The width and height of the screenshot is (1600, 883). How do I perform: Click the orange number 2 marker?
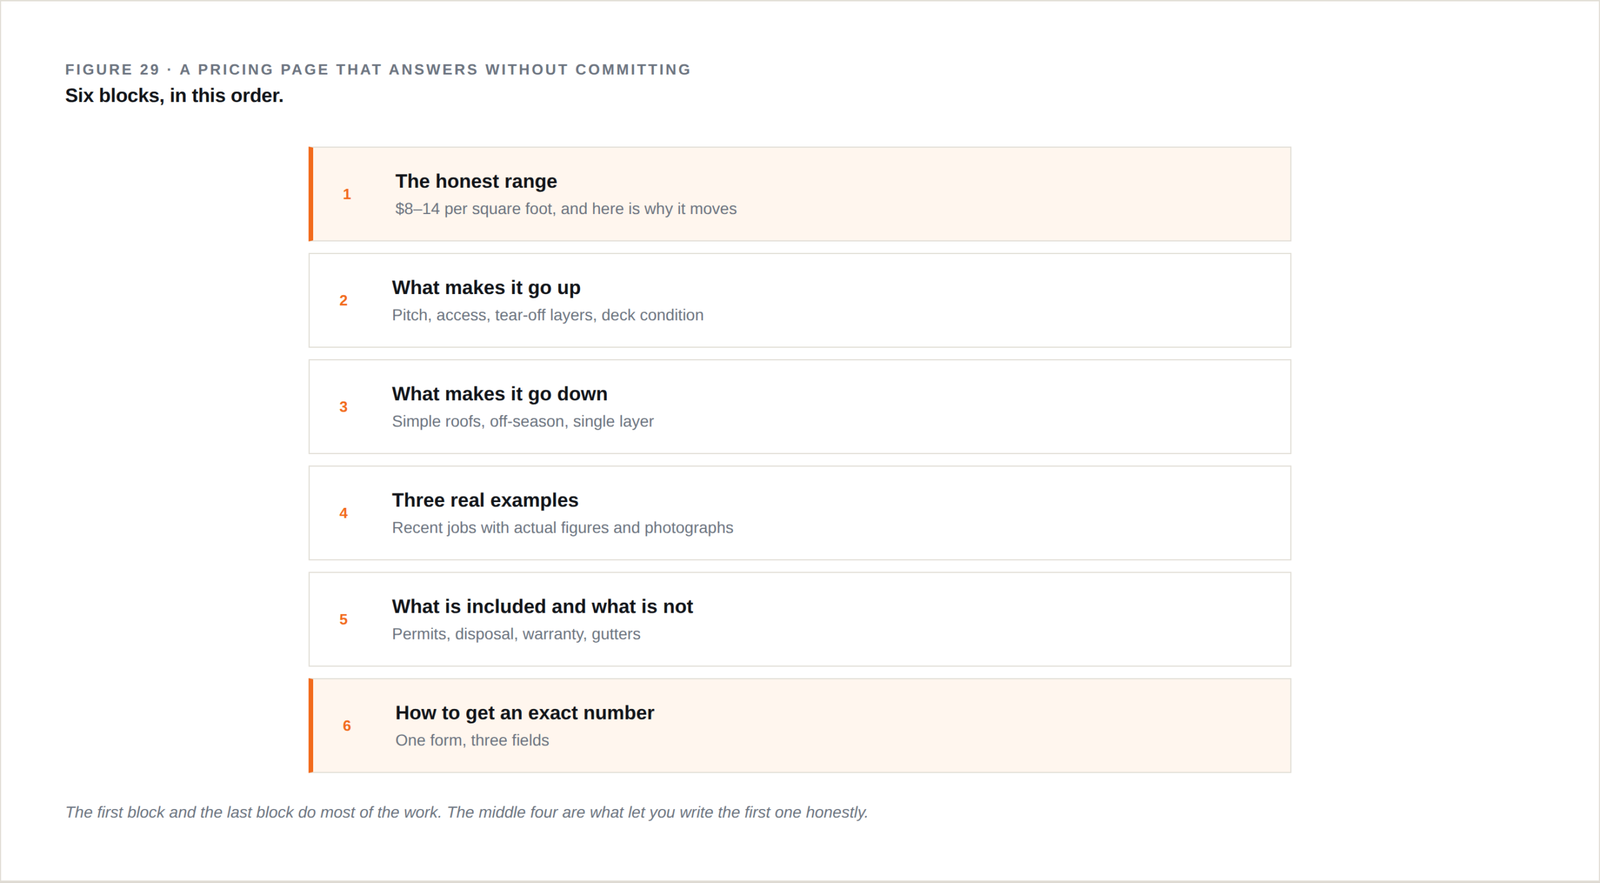coord(343,300)
